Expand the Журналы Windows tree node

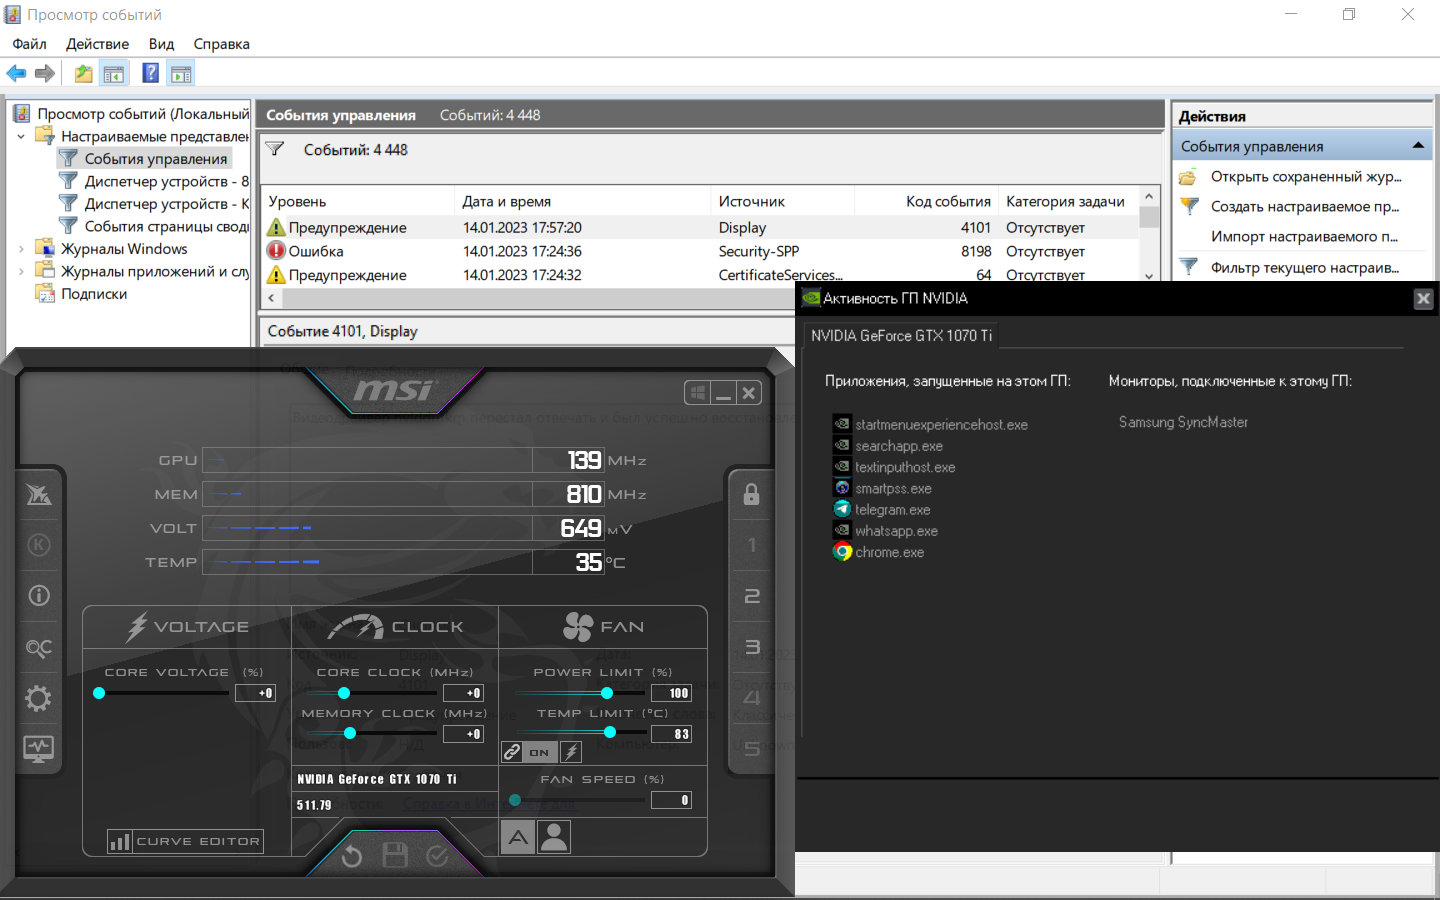[x=21, y=249]
